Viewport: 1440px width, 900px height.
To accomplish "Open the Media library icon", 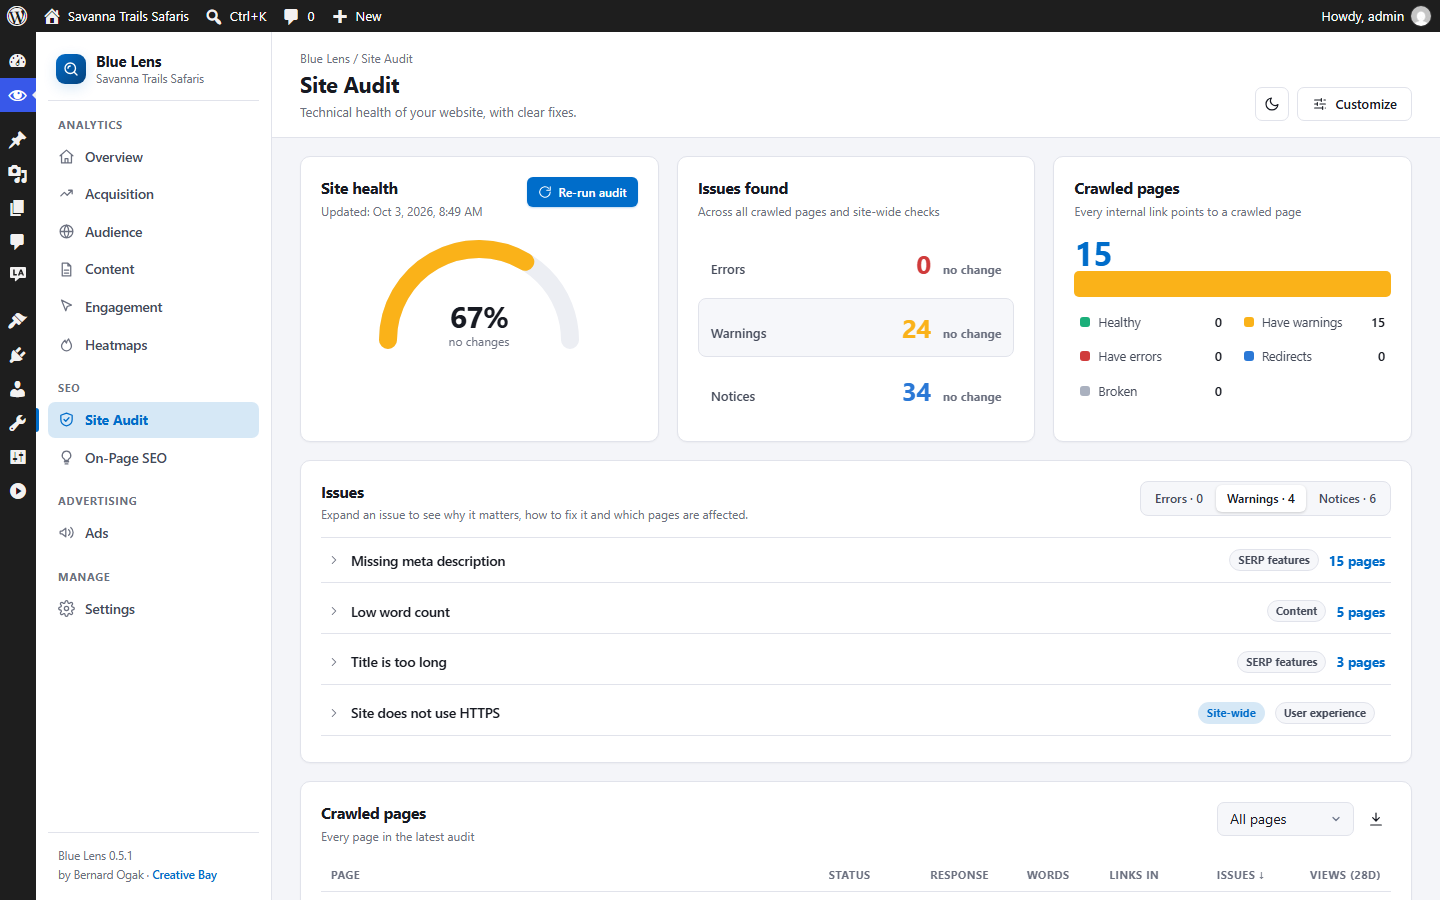I will [x=17, y=174].
